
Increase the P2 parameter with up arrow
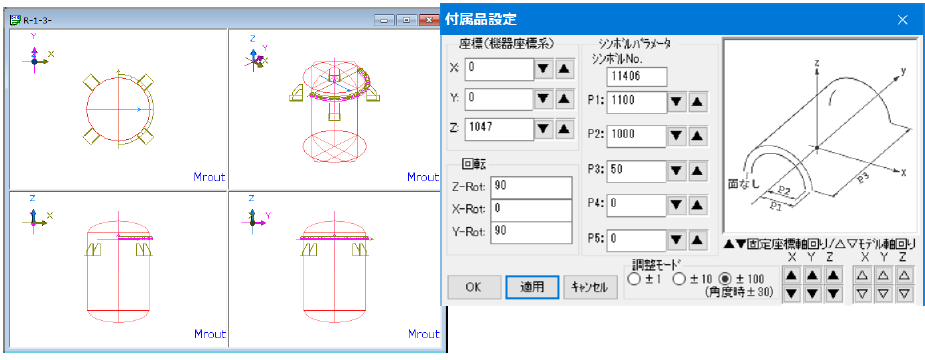(697, 136)
